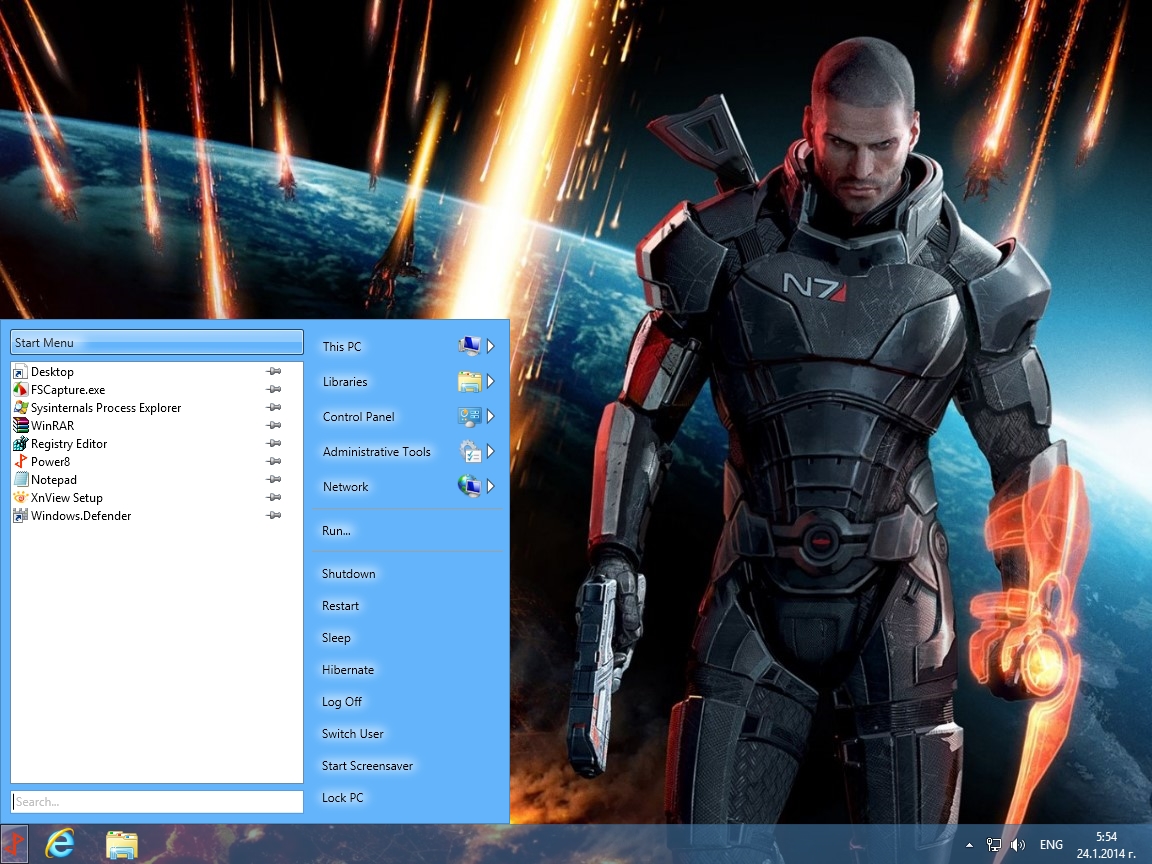Select Lock PC from the menu
Screen dimensions: 1152x864
[x=342, y=797]
